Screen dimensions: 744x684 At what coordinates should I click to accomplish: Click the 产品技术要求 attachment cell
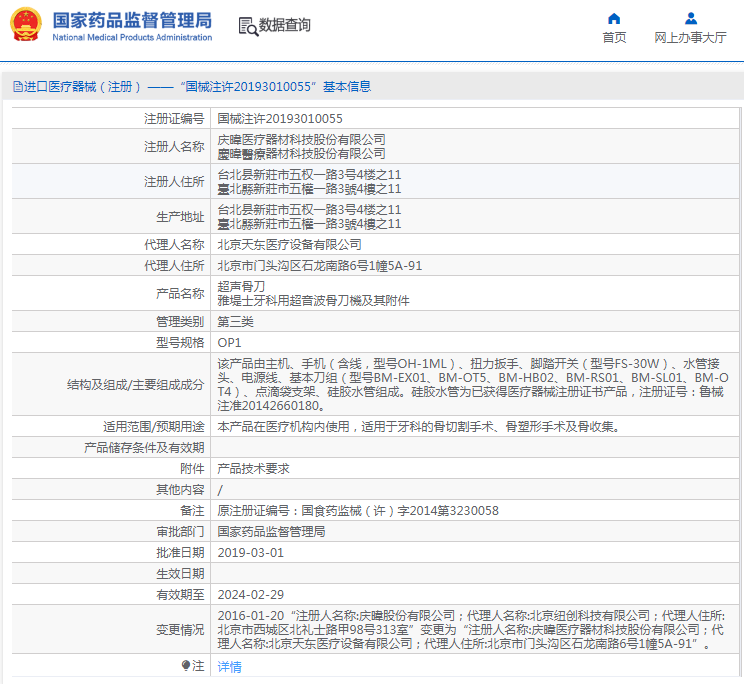(253, 468)
